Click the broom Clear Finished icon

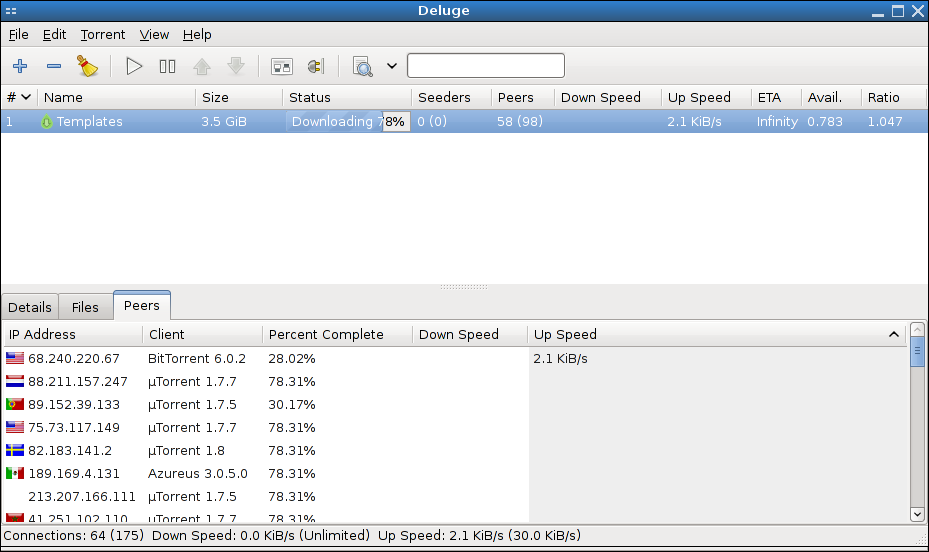(88, 67)
